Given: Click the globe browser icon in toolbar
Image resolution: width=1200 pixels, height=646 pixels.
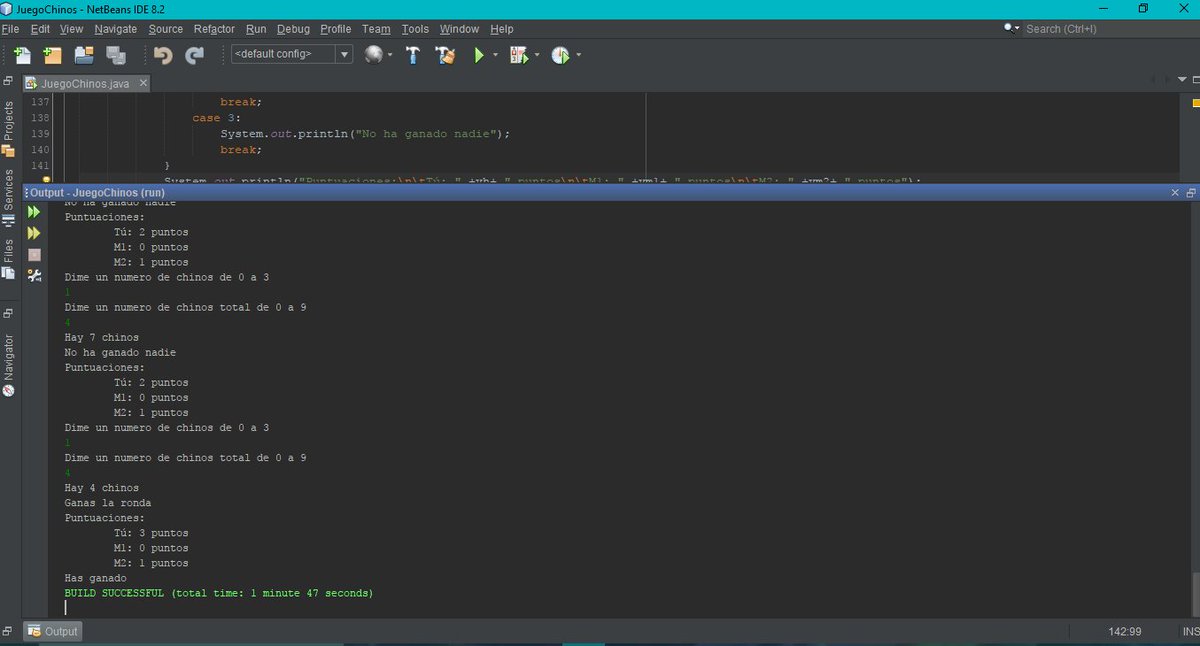Looking at the screenshot, I should 374,55.
